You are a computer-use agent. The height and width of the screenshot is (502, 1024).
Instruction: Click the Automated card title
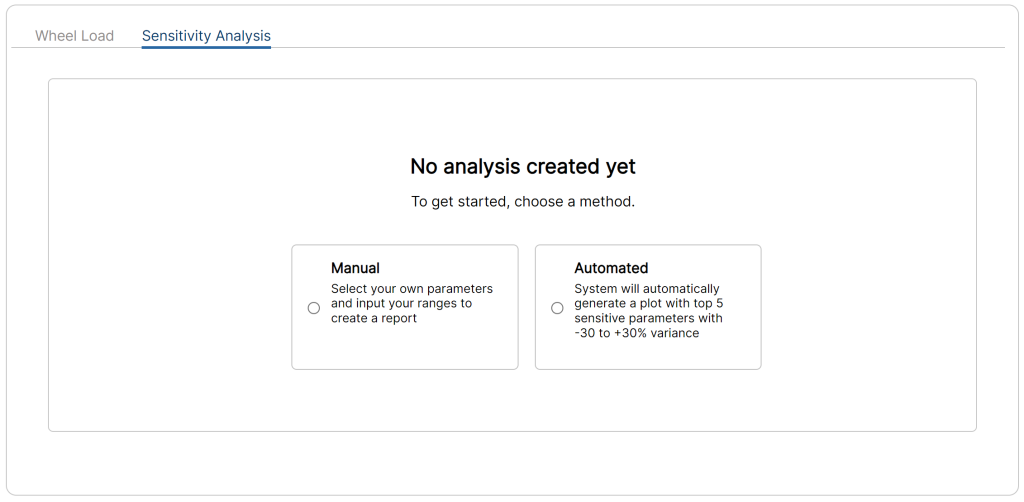coord(611,268)
